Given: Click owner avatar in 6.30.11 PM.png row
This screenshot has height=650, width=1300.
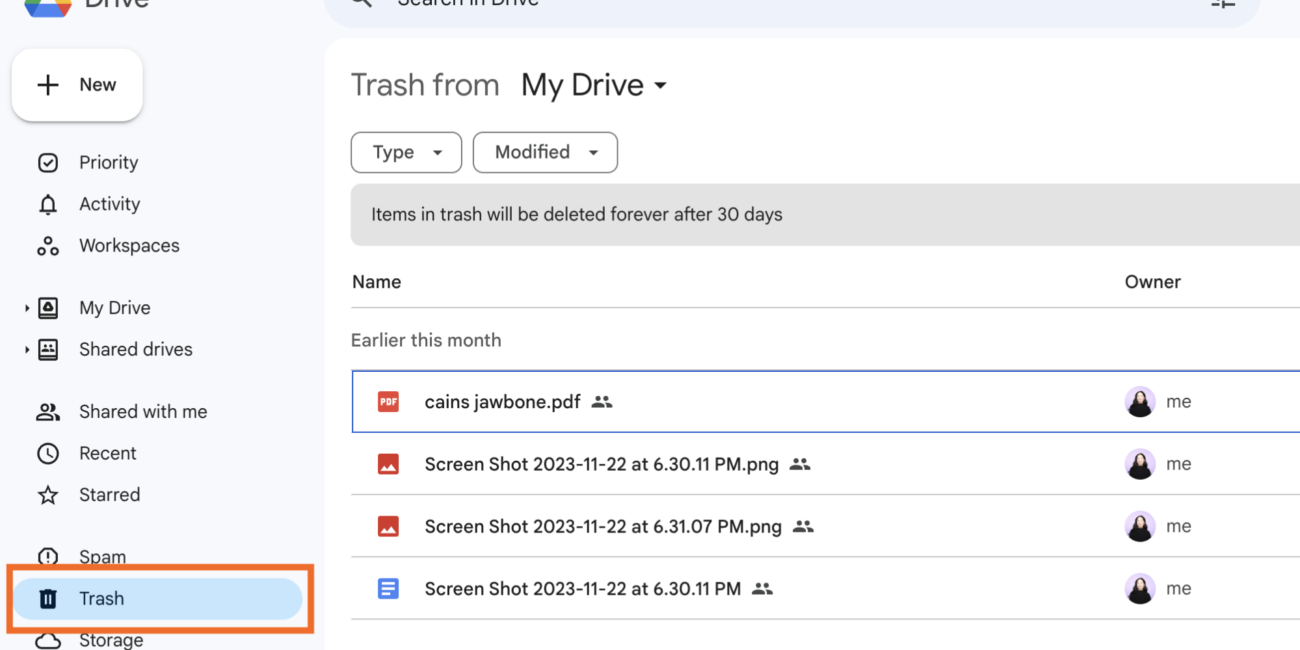Looking at the screenshot, I should click(1140, 464).
